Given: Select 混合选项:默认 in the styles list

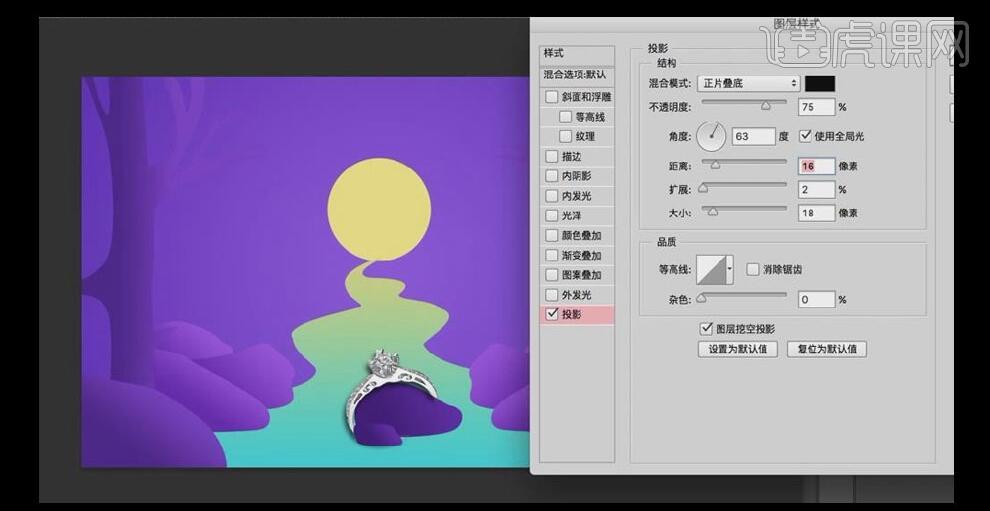Looking at the screenshot, I should click(x=576, y=74).
